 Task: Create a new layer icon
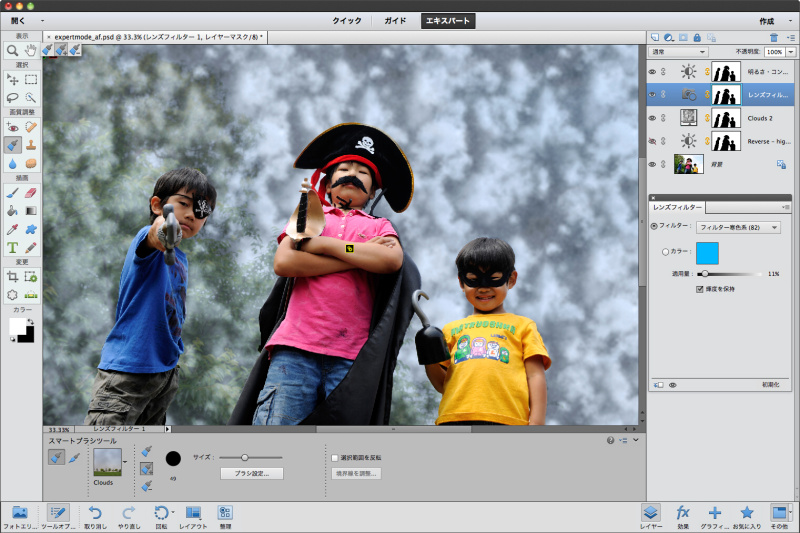tap(655, 38)
